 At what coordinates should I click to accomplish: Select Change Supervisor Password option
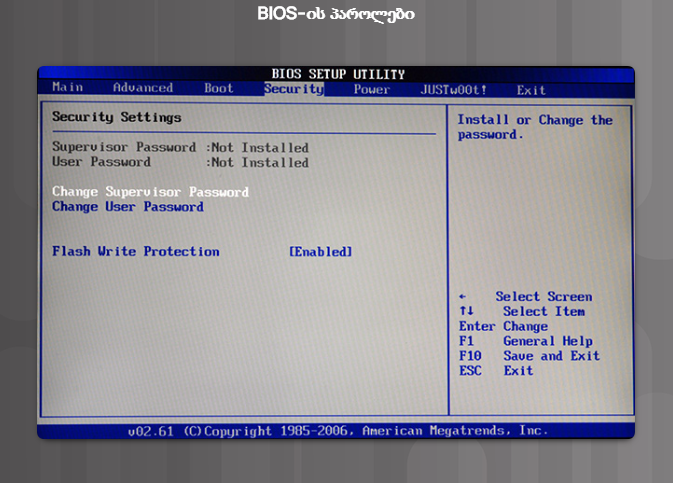(150, 191)
